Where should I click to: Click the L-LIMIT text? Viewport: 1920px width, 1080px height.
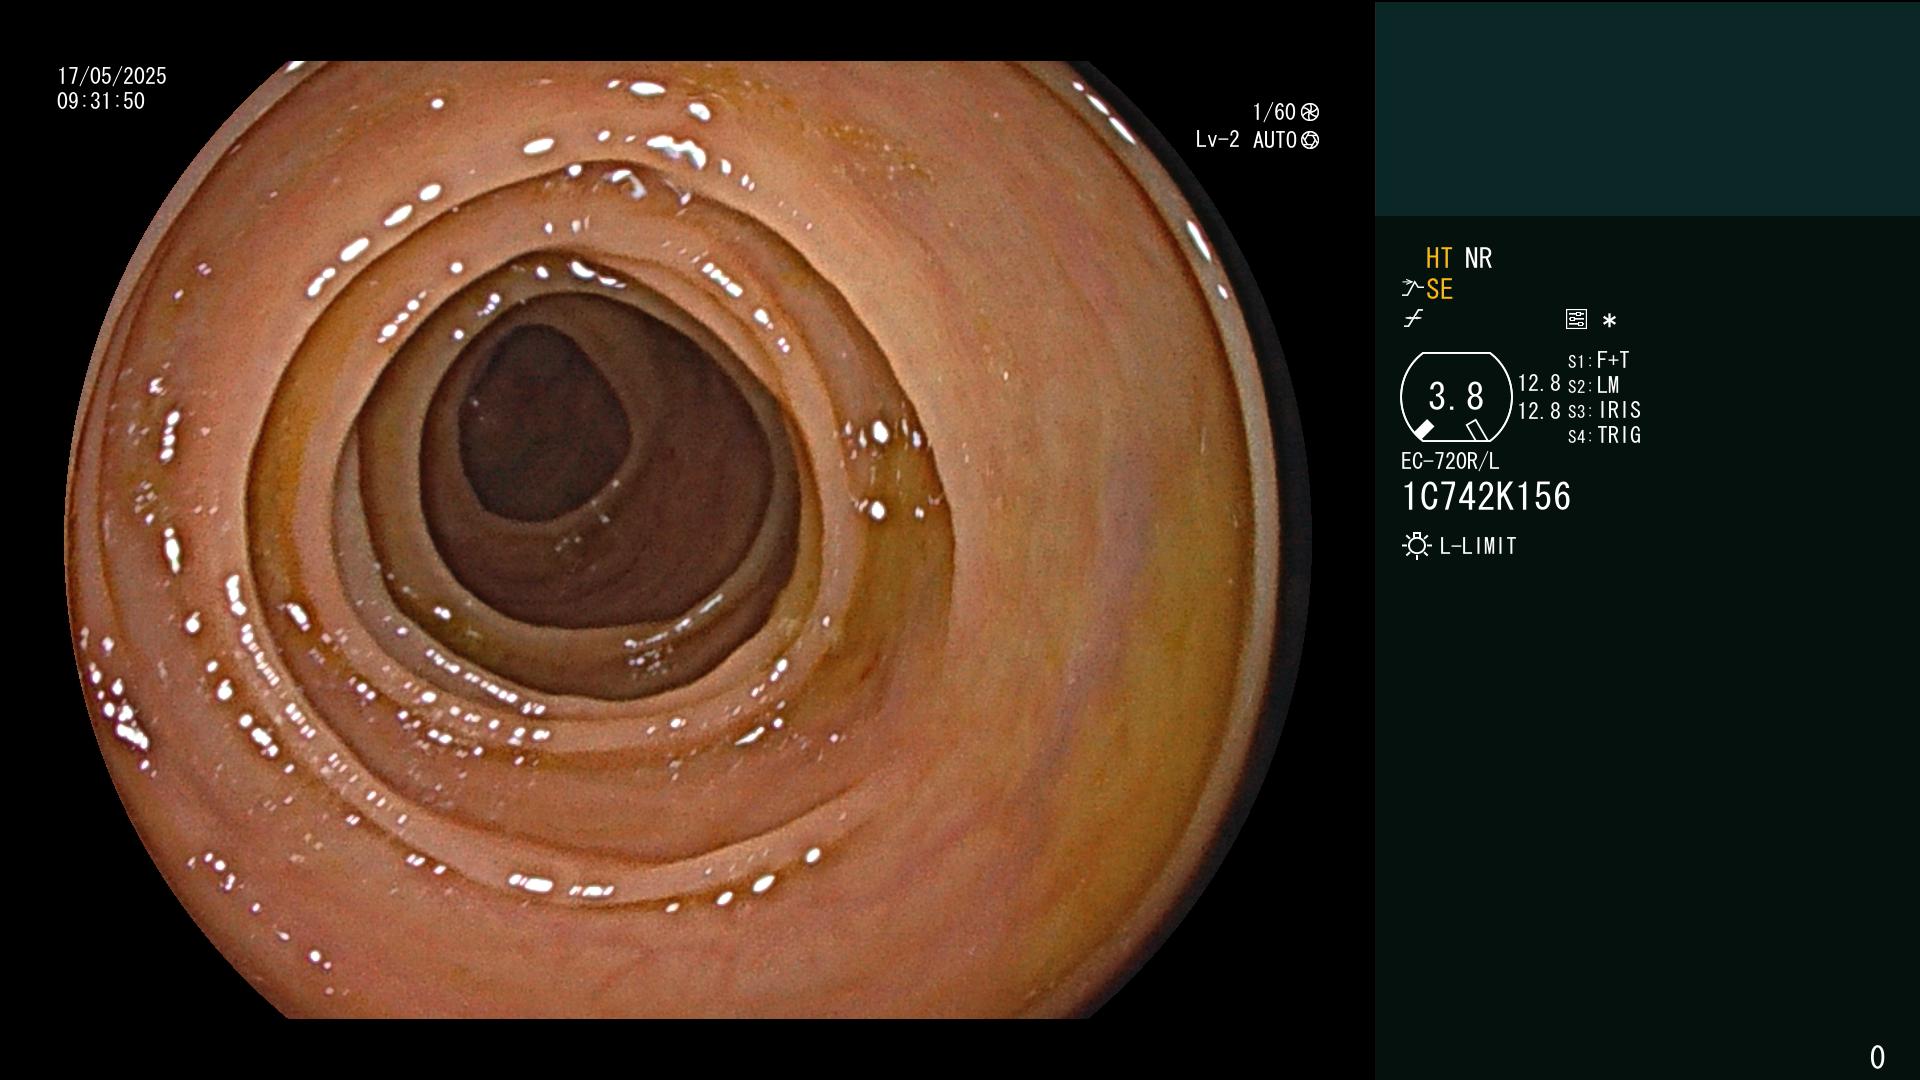(1478, 546)
